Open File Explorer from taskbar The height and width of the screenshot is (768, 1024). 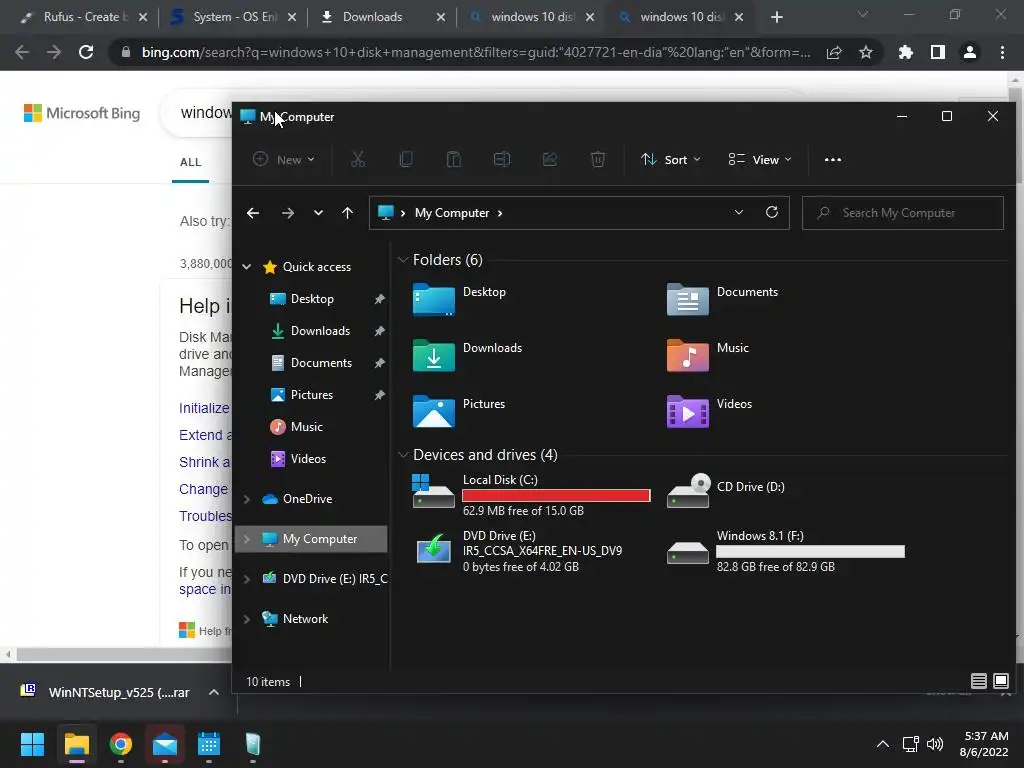coord(76,744)
